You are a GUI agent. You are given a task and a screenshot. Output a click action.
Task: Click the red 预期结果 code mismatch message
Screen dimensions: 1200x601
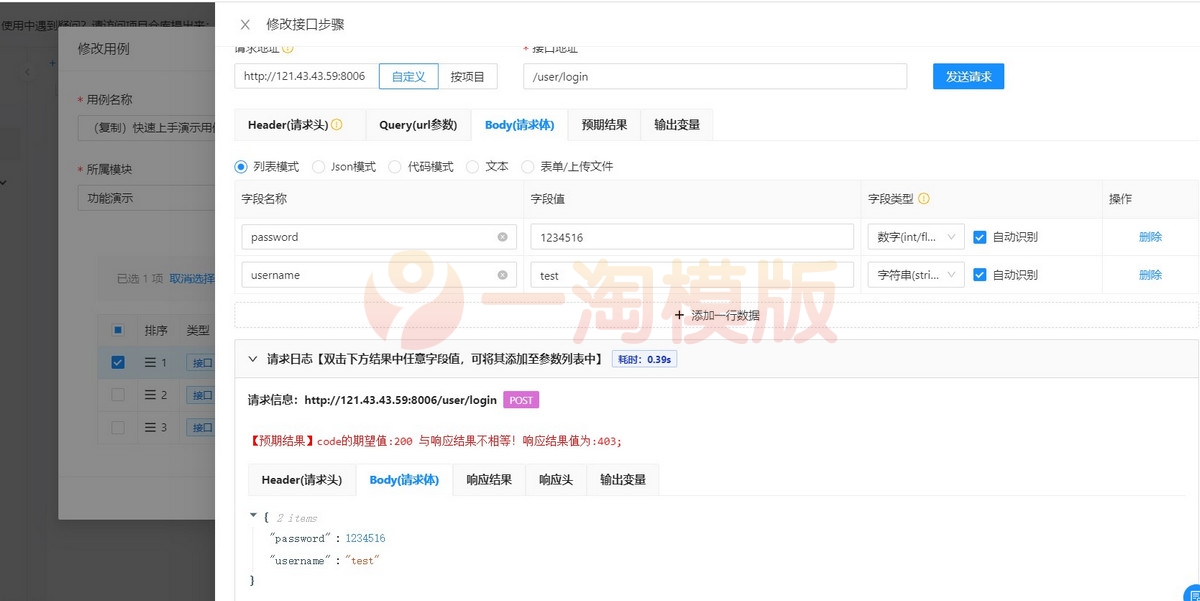point(435,440)
